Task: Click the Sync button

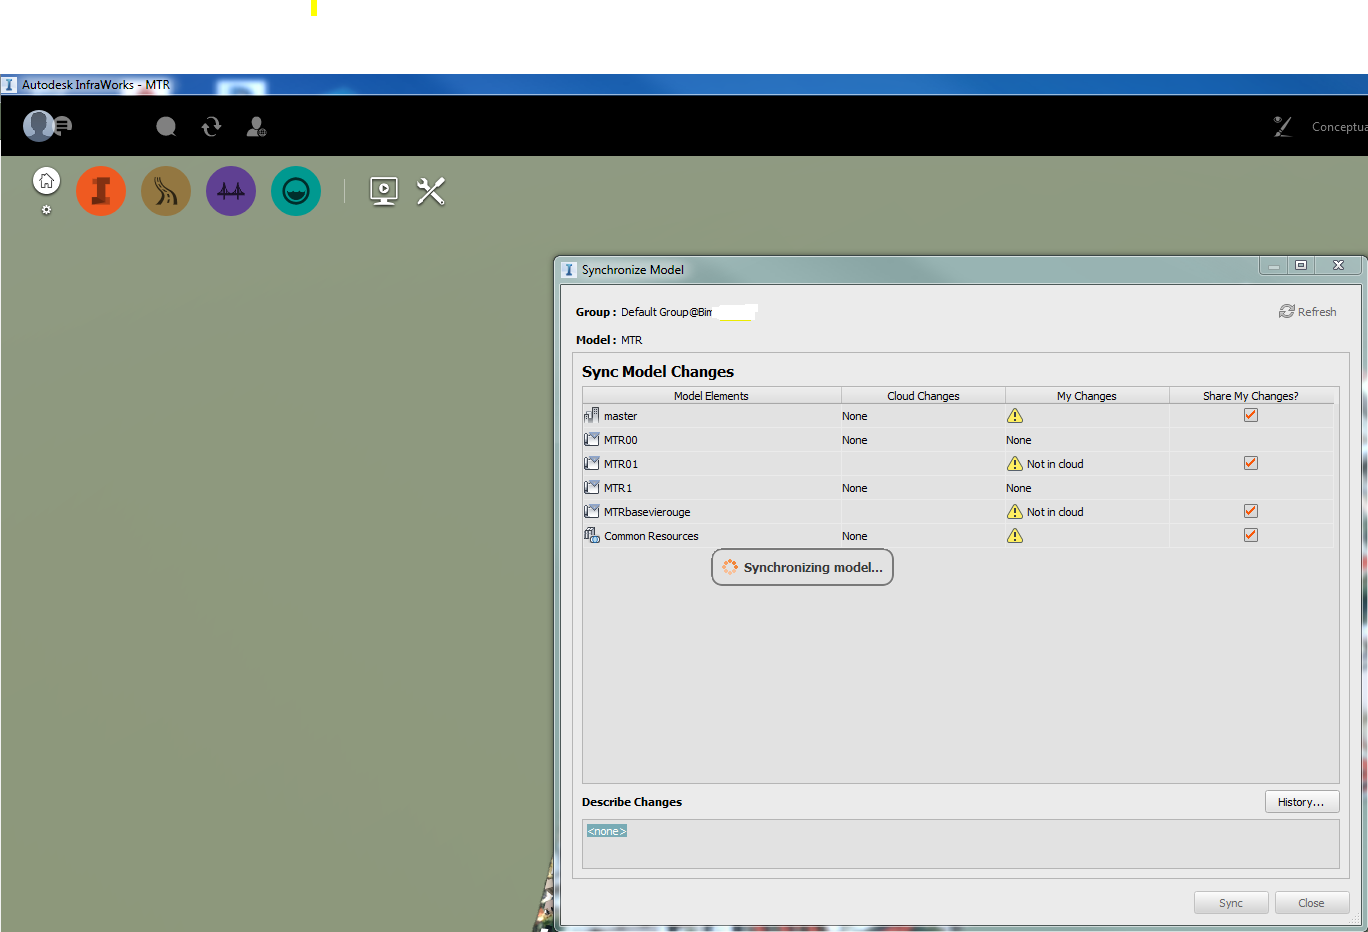Action: tap(1231, 902)
